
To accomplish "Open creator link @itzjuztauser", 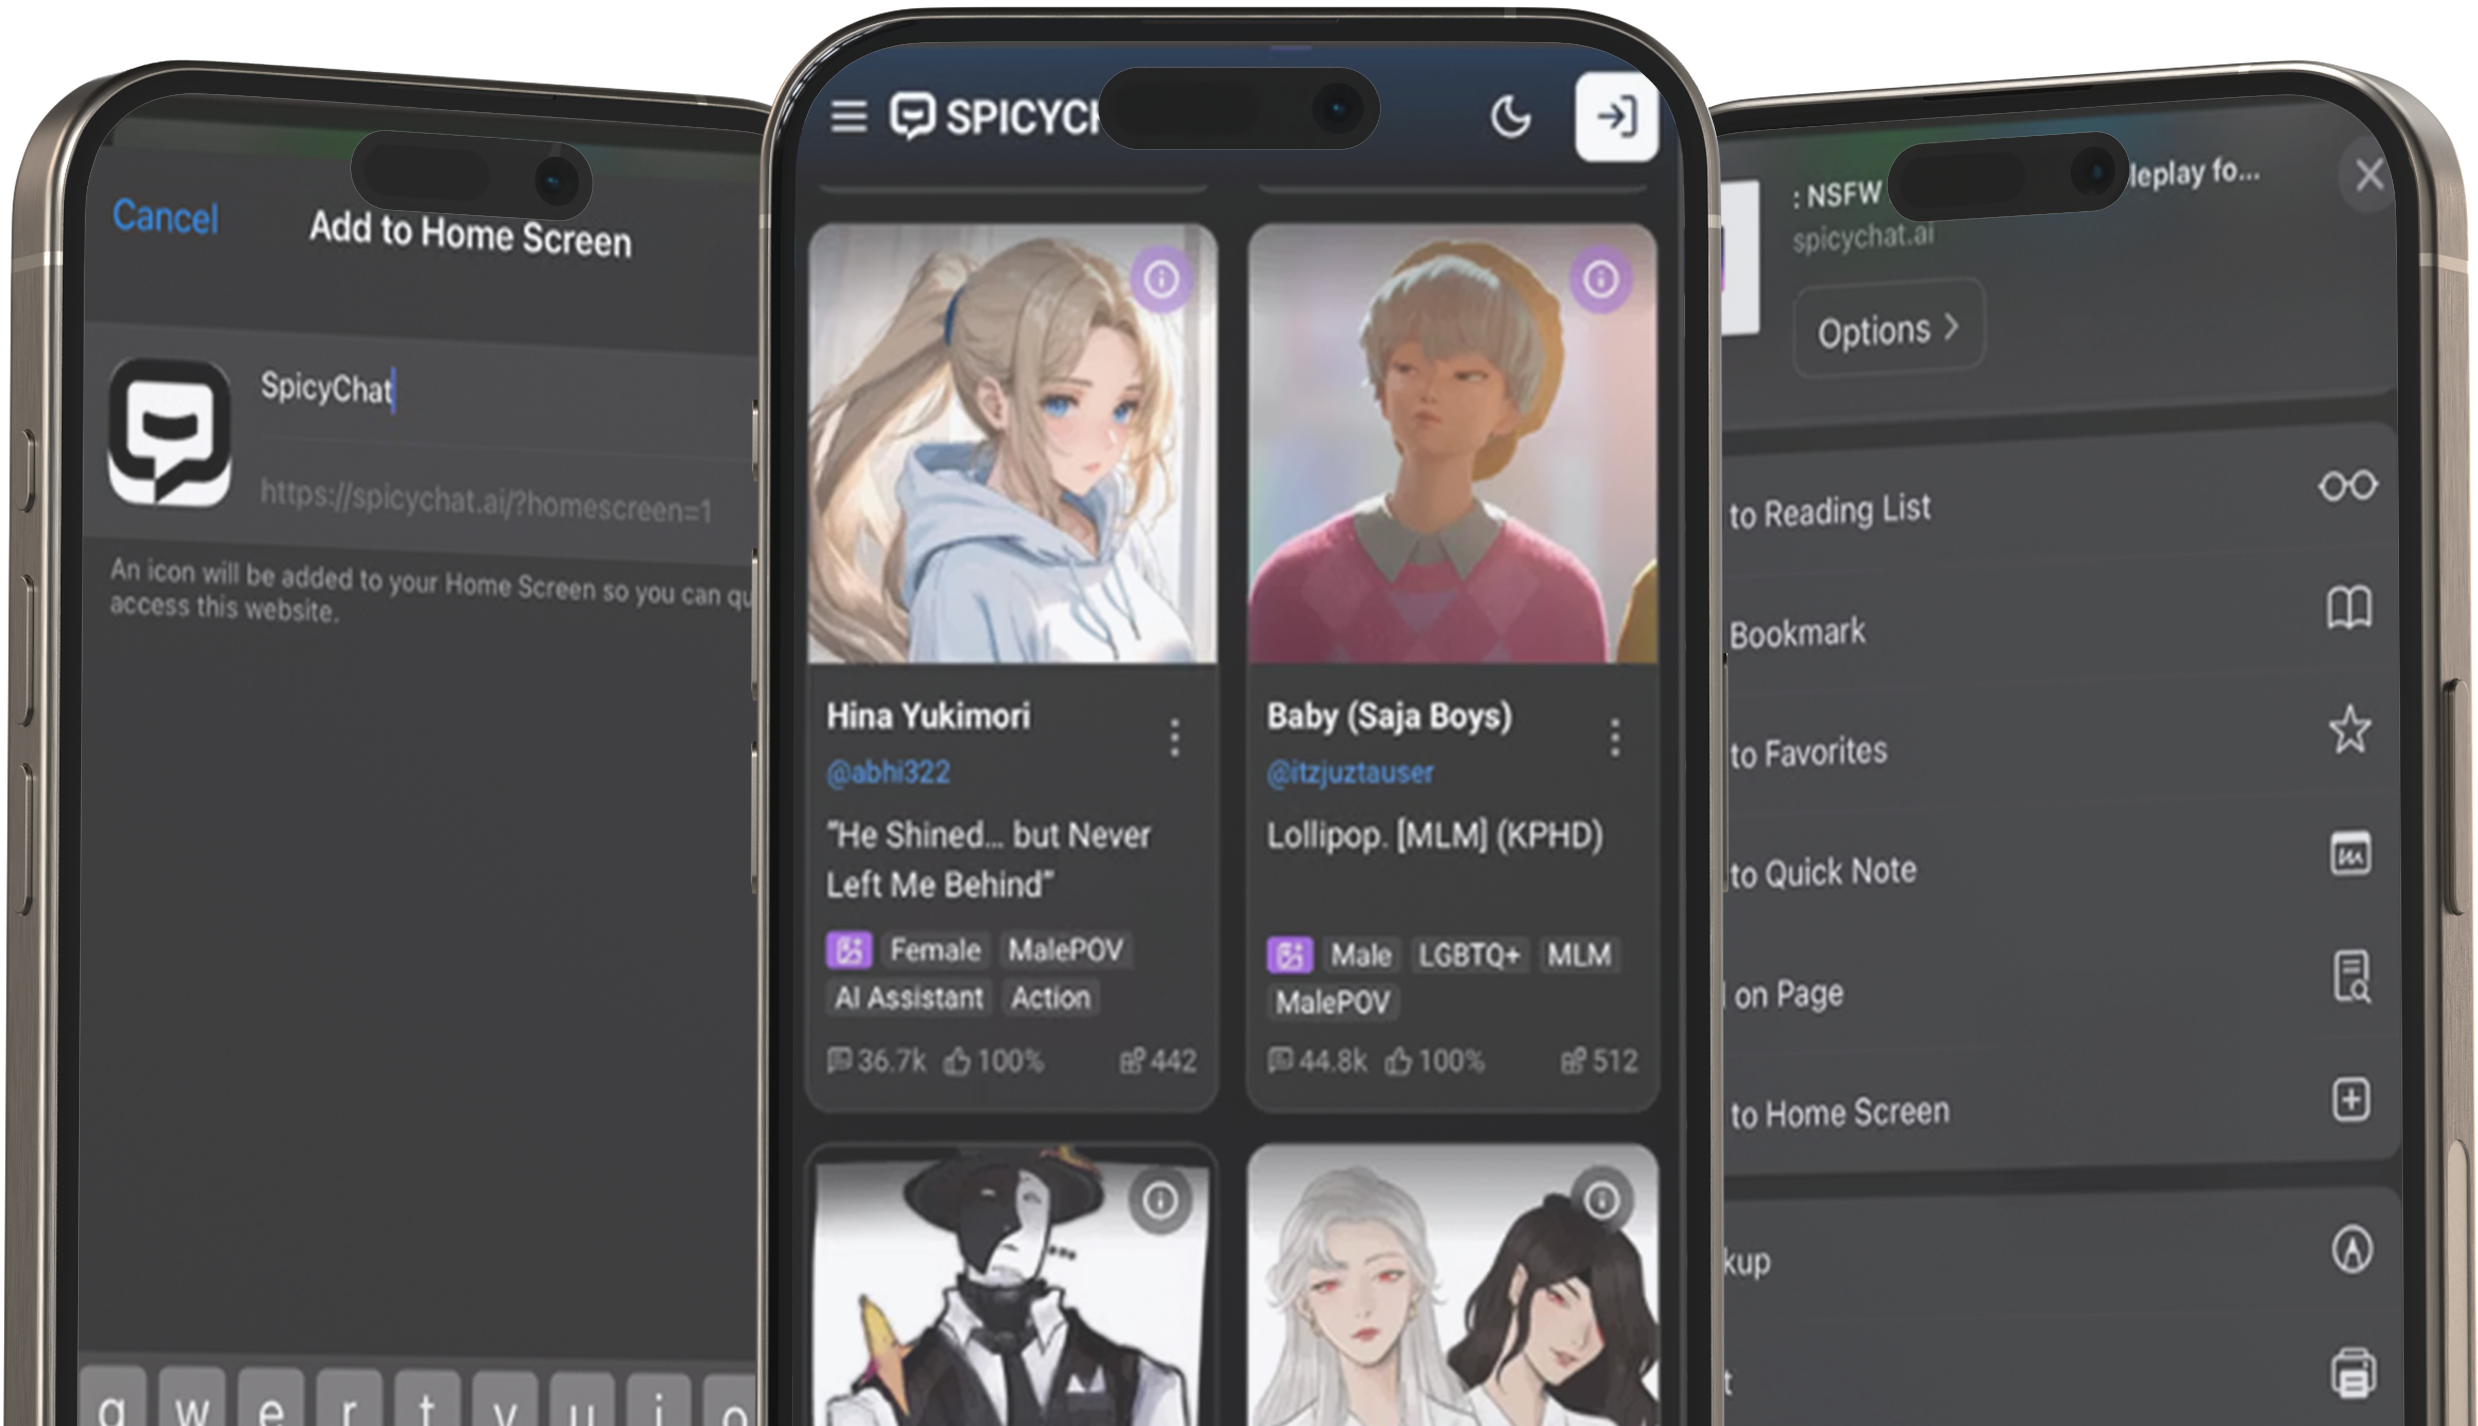I will tap(1349, 772).
